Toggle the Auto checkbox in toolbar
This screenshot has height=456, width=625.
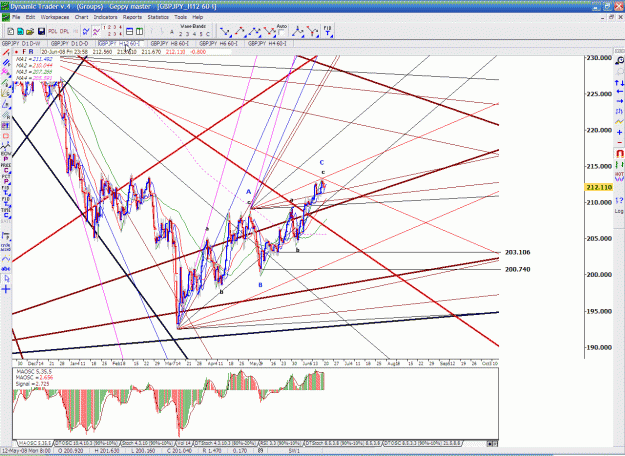(281, 33)
